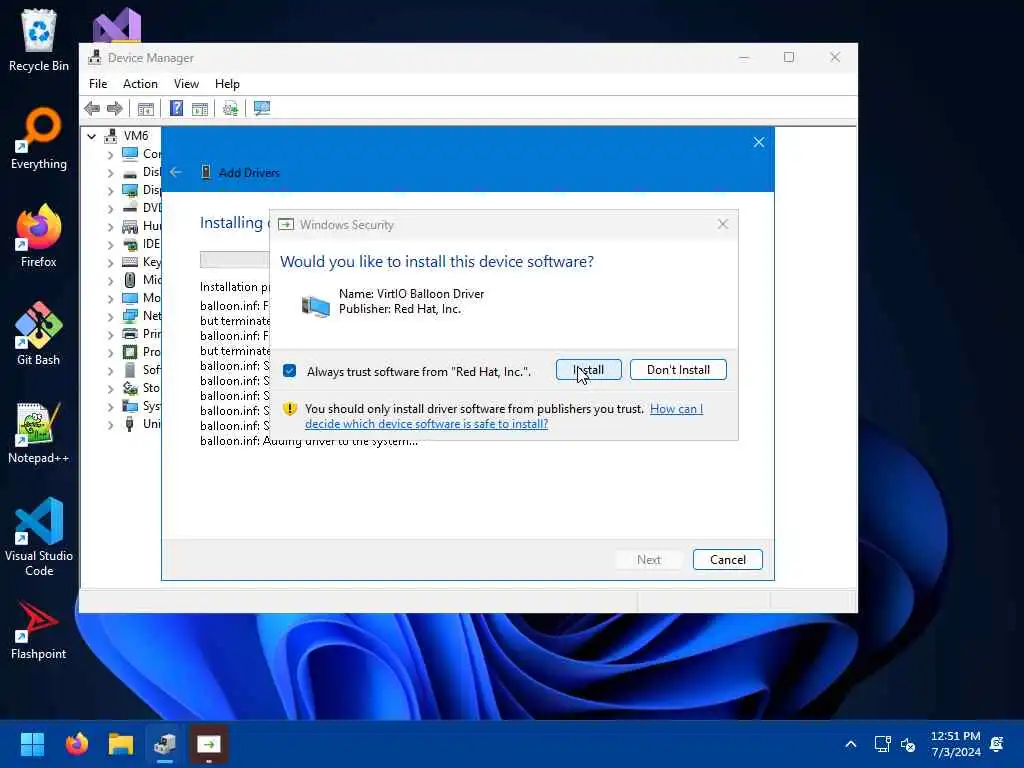This screenshot has width=1024, height=768.
Task: Show hidden icons in the system tray
Action: 851,744
